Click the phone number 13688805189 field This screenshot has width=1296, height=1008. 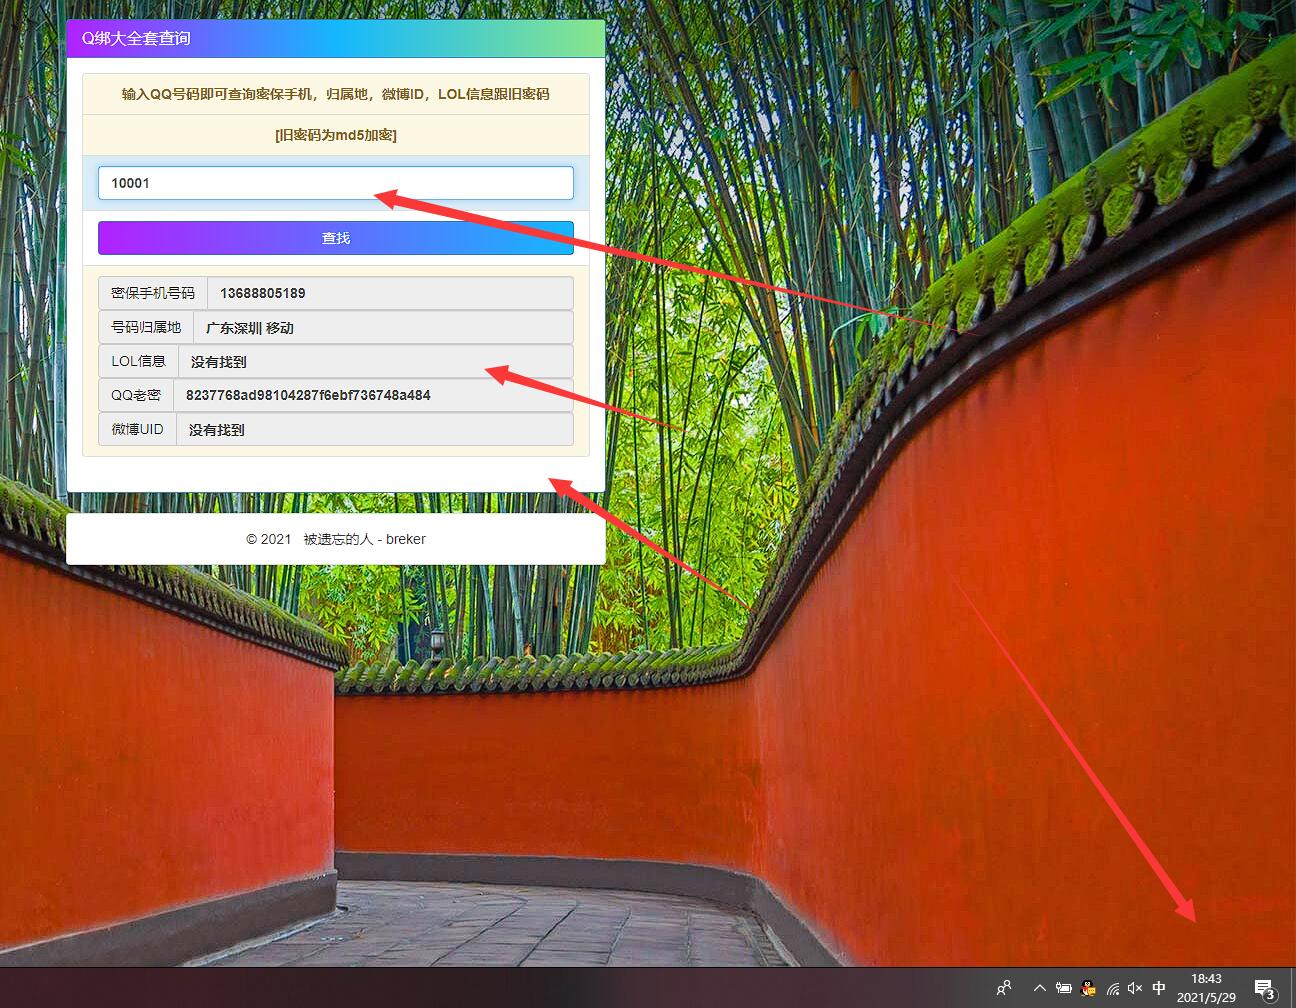(x=389, y=293)
